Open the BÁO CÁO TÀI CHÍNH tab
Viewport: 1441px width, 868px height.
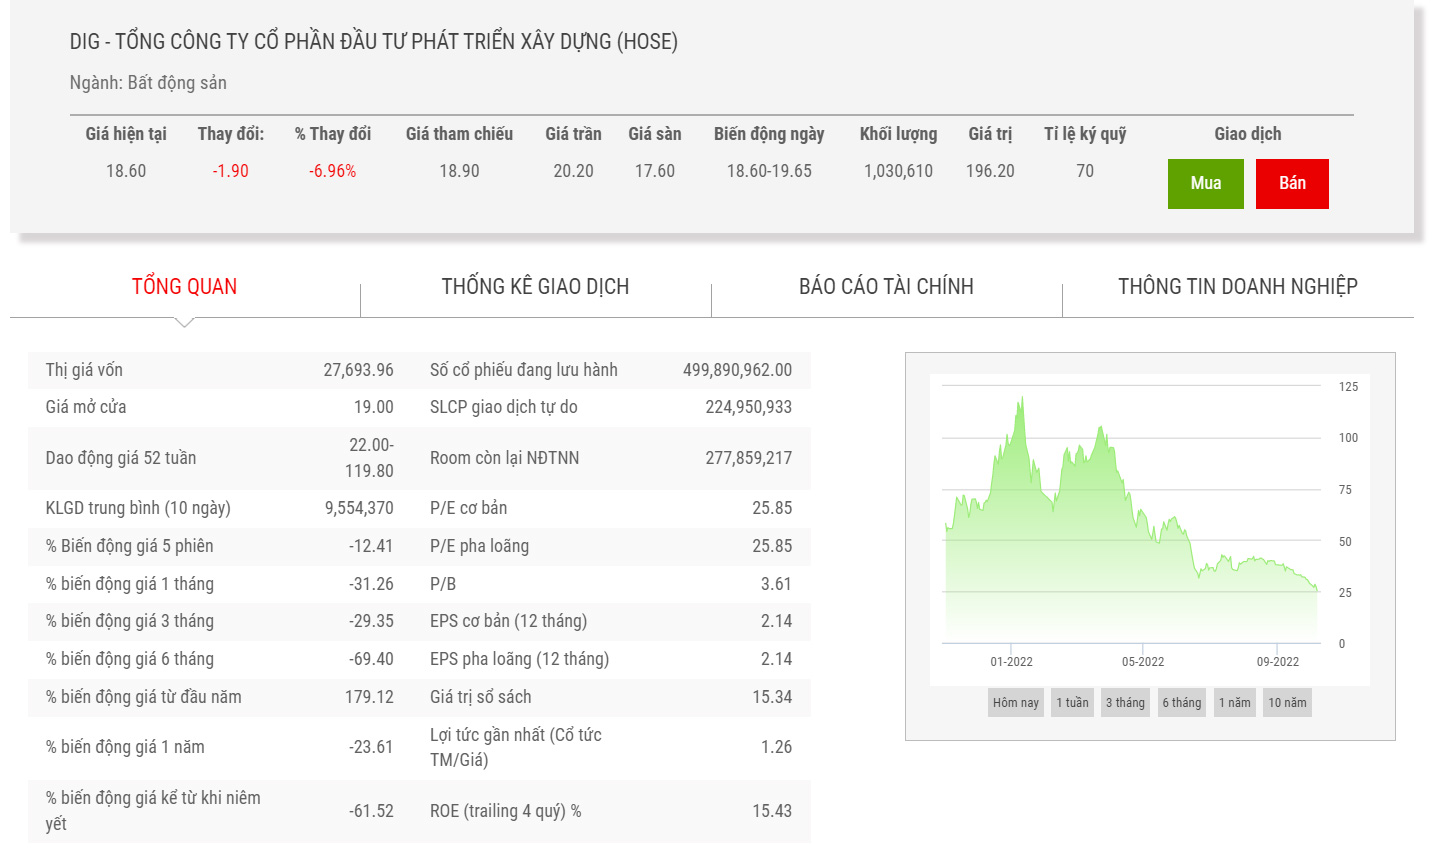point(886,287)
